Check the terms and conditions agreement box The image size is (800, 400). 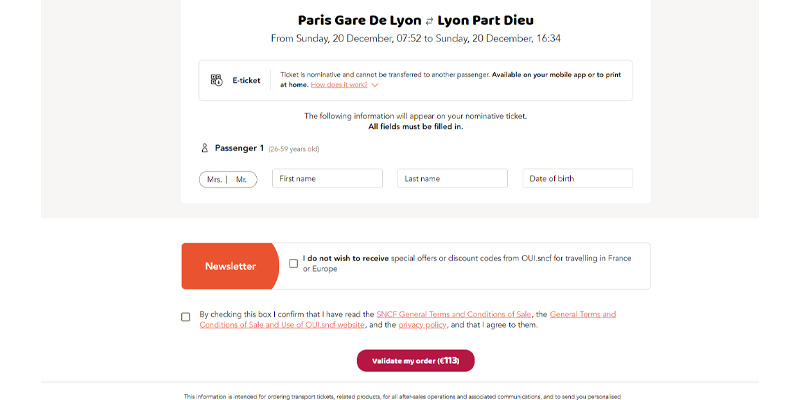[x=186, y=317]
